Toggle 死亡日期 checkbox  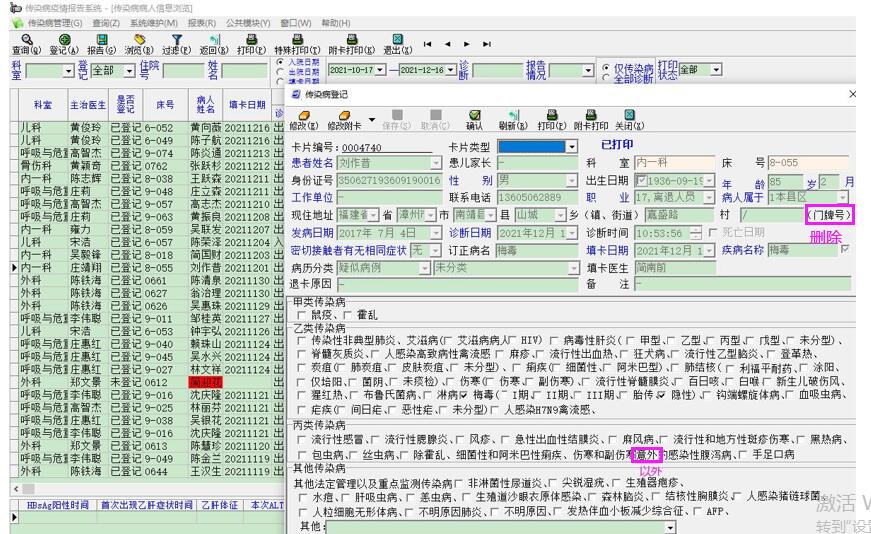click(713, 232)
